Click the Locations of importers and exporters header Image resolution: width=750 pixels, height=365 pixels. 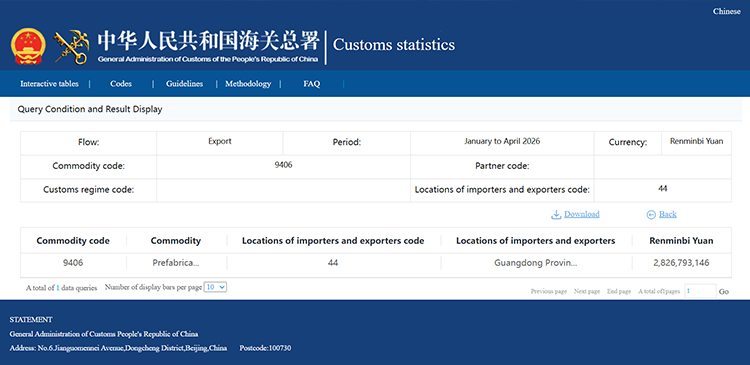536,241
